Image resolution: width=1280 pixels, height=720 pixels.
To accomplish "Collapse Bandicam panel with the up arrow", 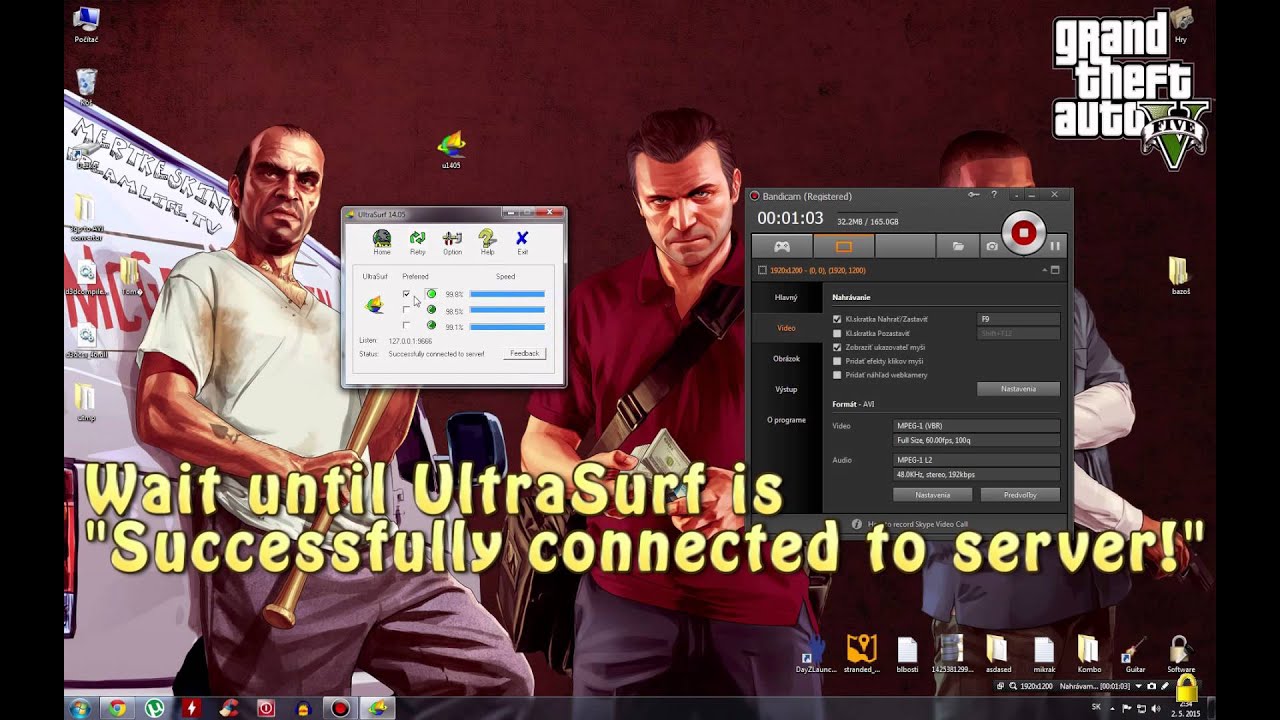I will click(1043, 270).
